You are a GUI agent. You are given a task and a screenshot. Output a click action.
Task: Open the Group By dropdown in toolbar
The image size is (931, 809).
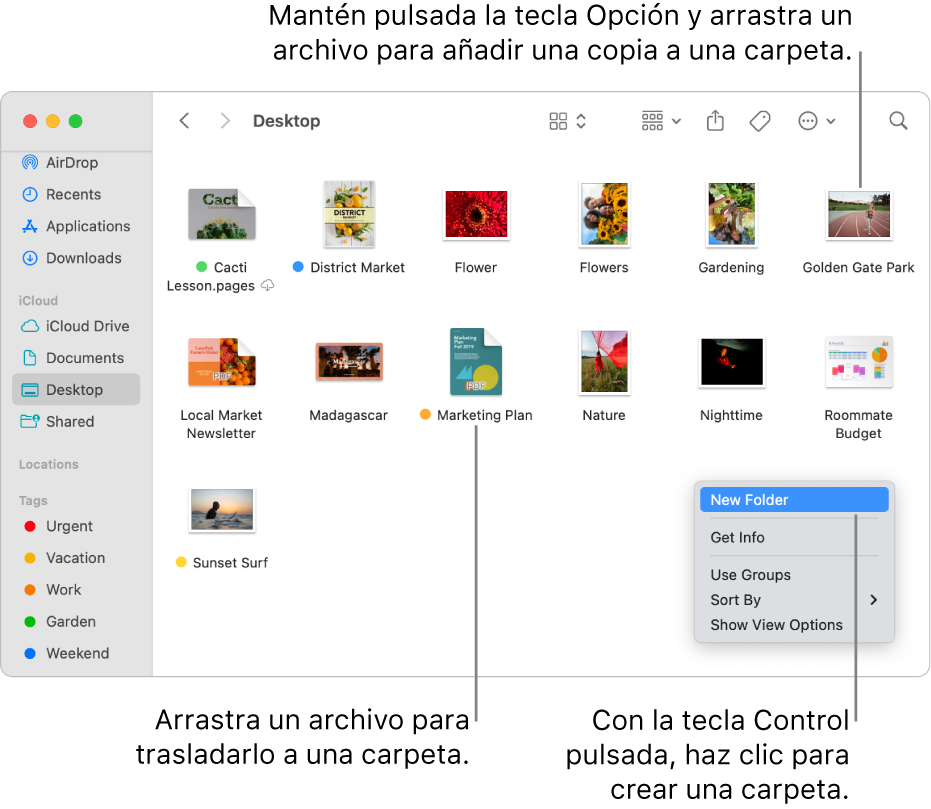660,121
